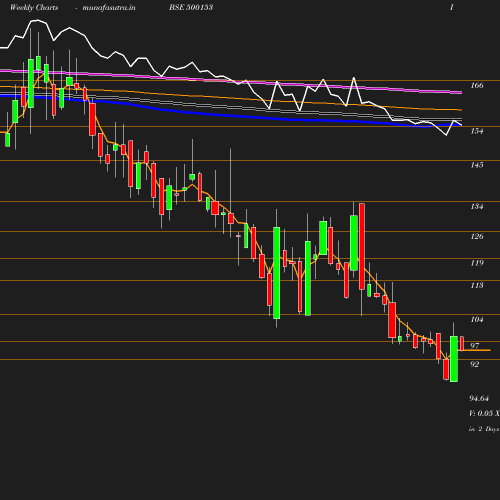Viewport: 500px width, 500px height.
Task: Click the 104 price axis label
Action: (477, 319)
